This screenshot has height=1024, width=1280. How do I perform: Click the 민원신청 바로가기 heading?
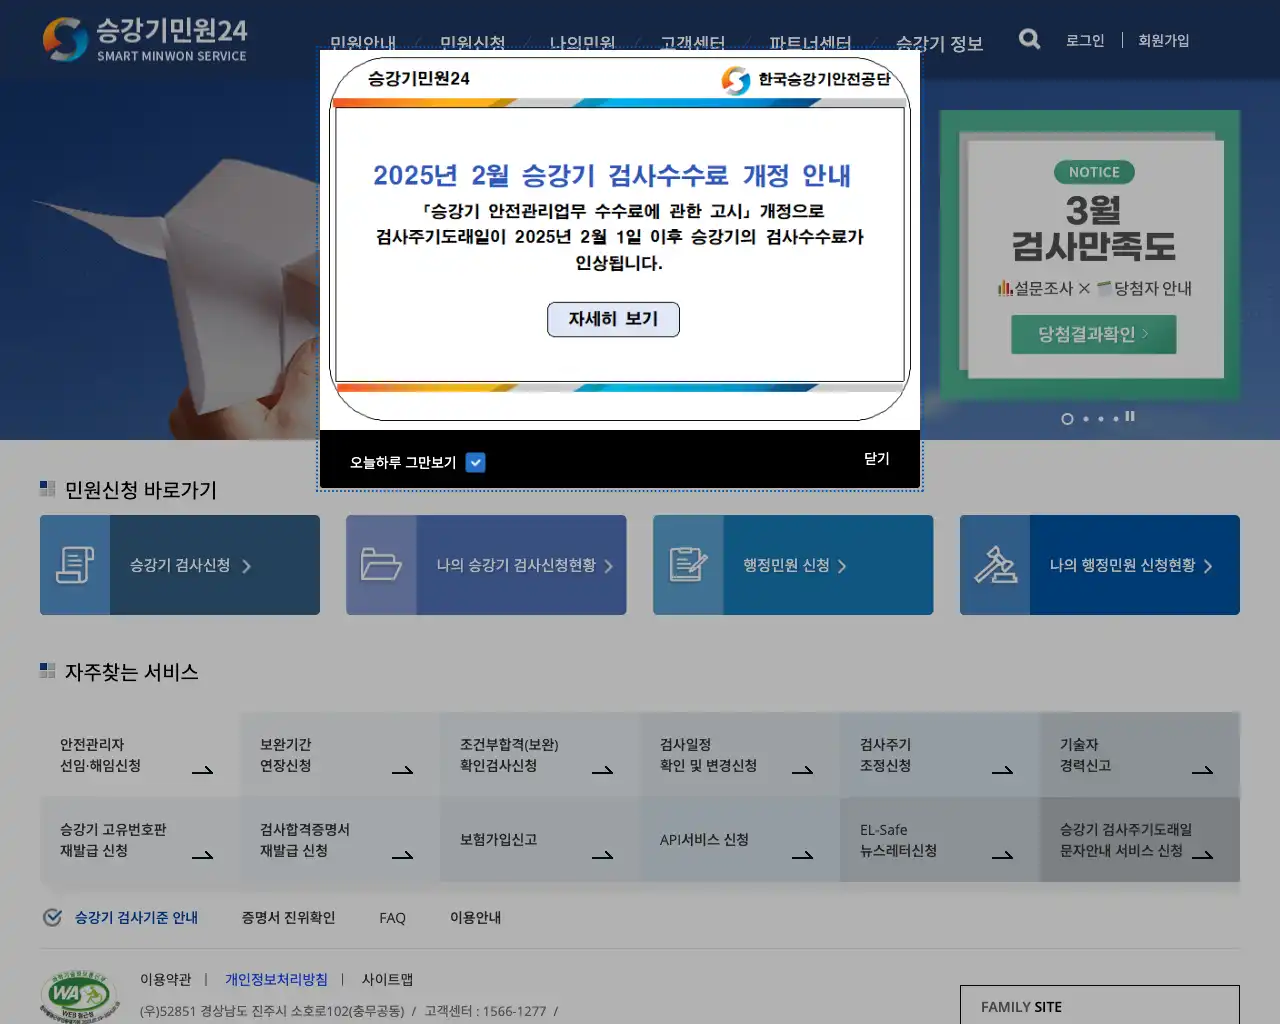[140, 490]
